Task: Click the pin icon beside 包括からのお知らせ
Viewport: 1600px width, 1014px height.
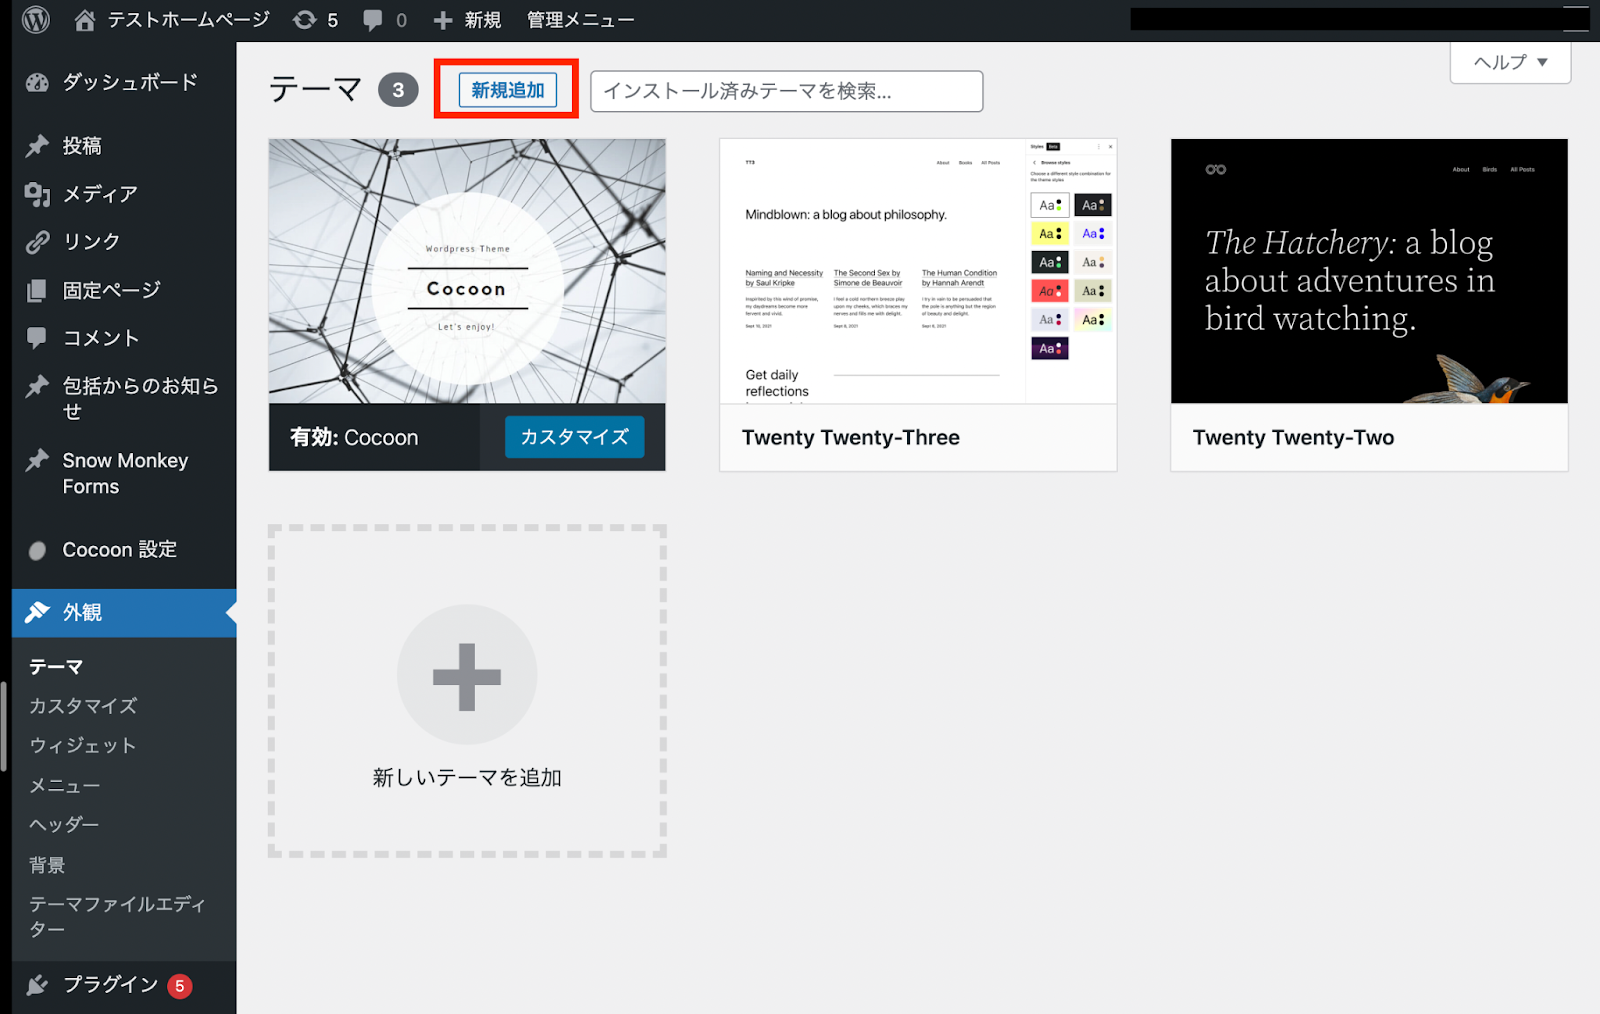Action: click(37, 386)
